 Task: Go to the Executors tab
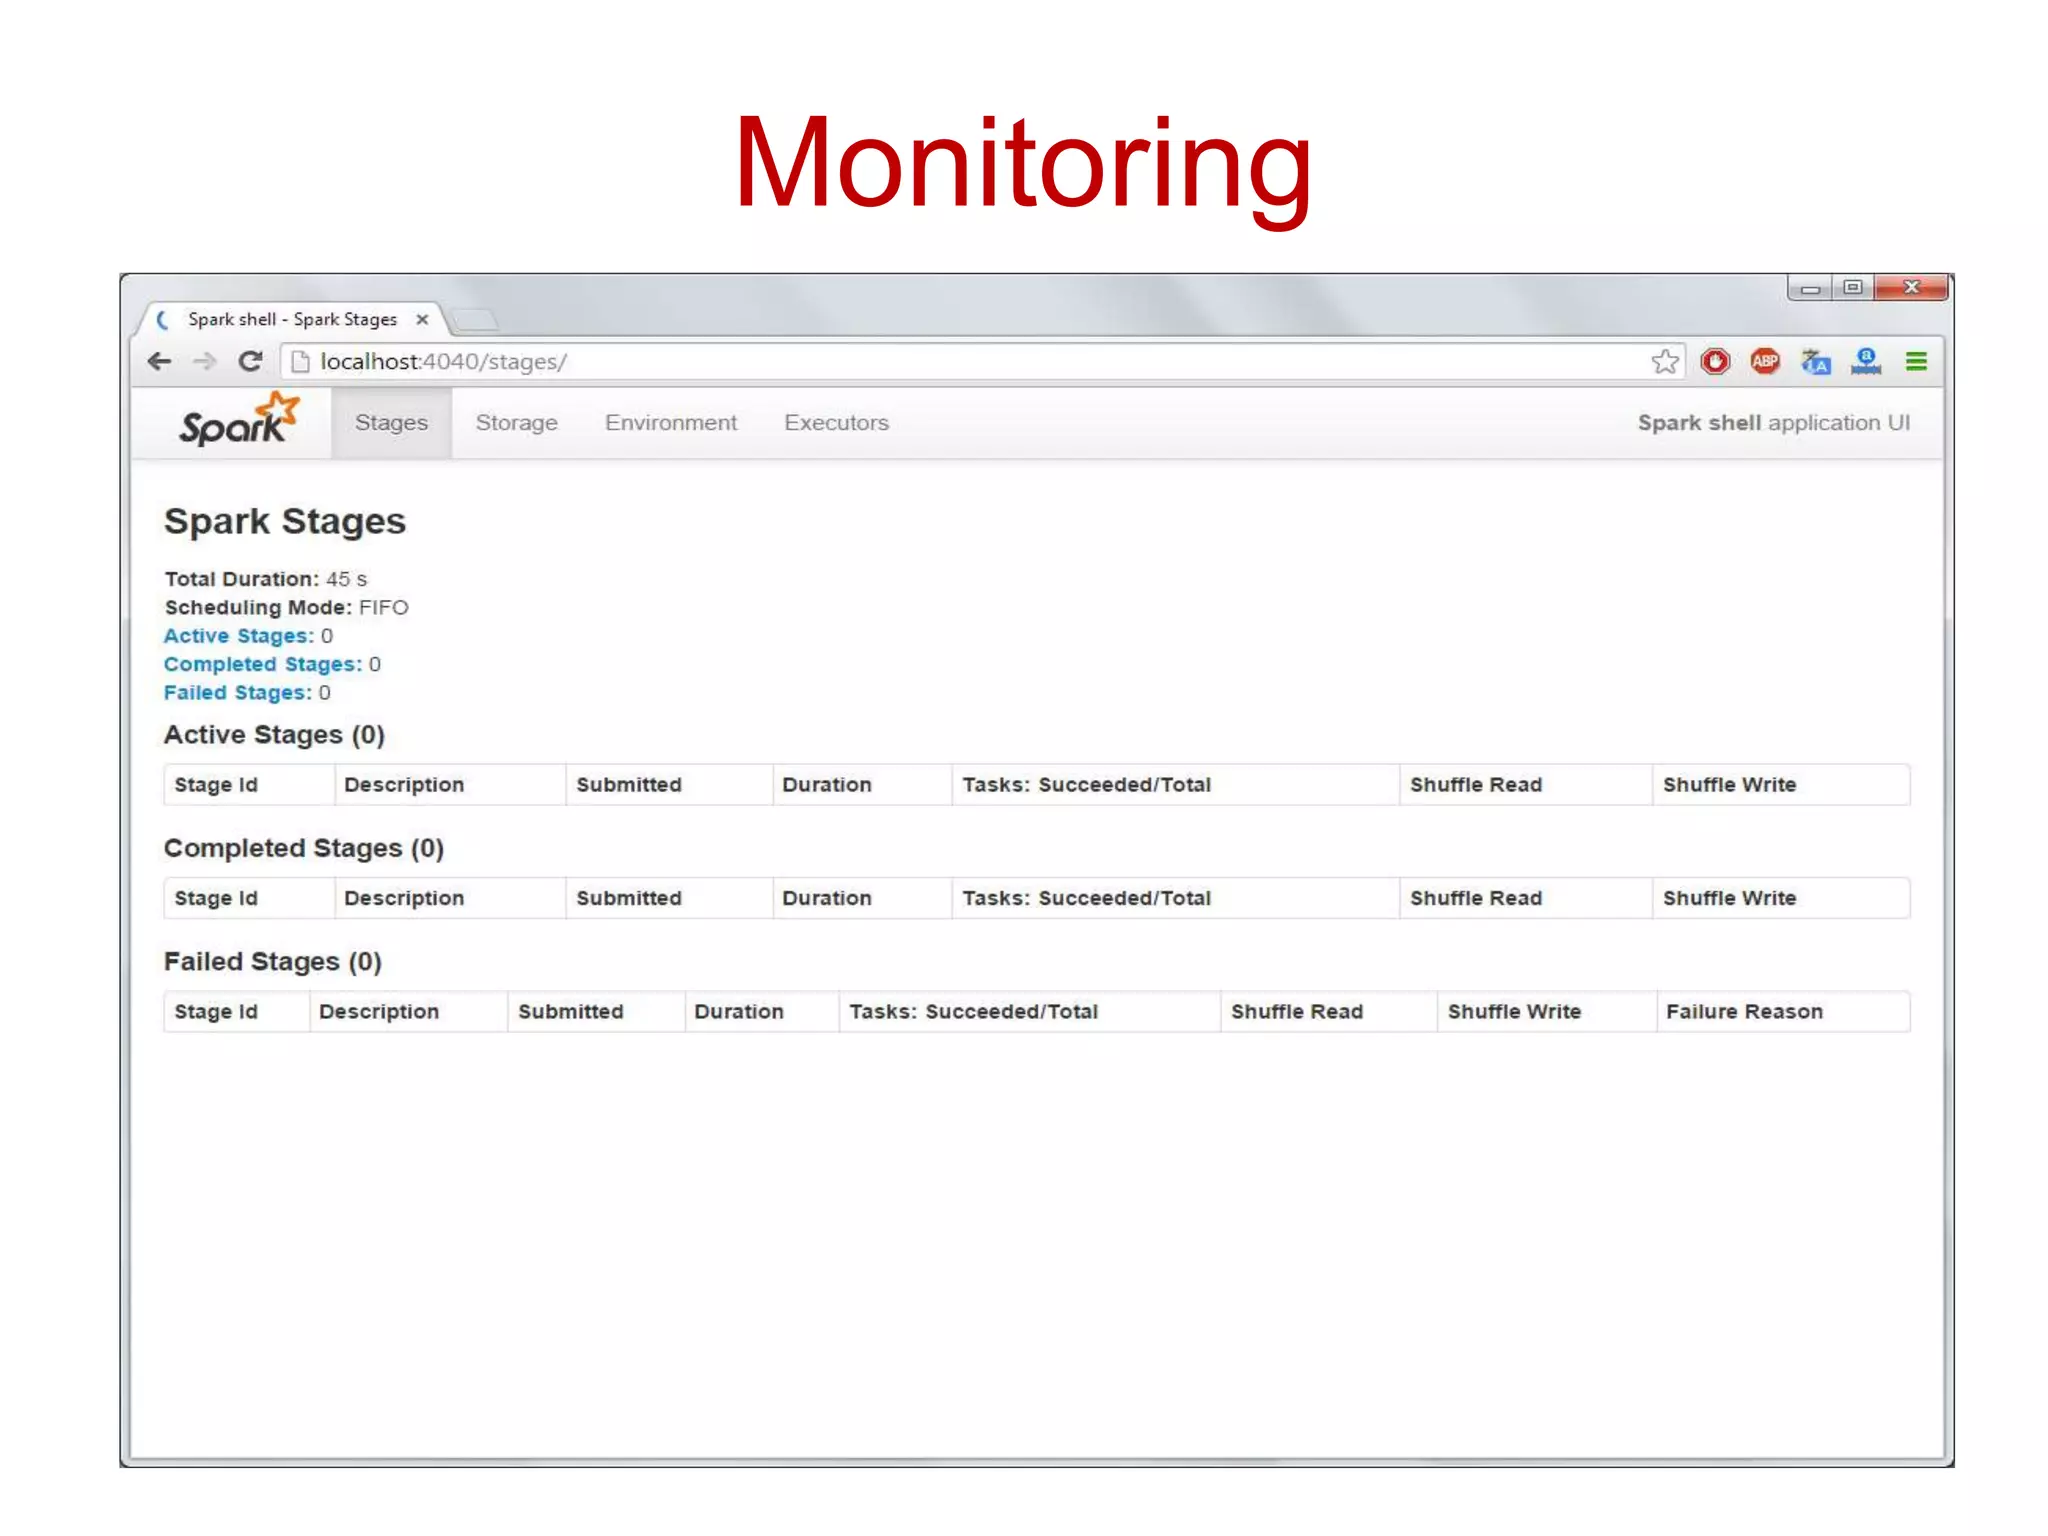836,423
